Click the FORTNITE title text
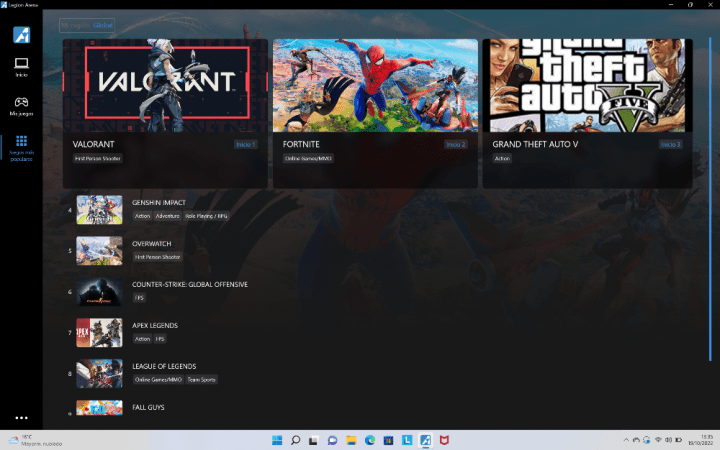Viewport: 720px width, 450px height. (x=301, y=144)
